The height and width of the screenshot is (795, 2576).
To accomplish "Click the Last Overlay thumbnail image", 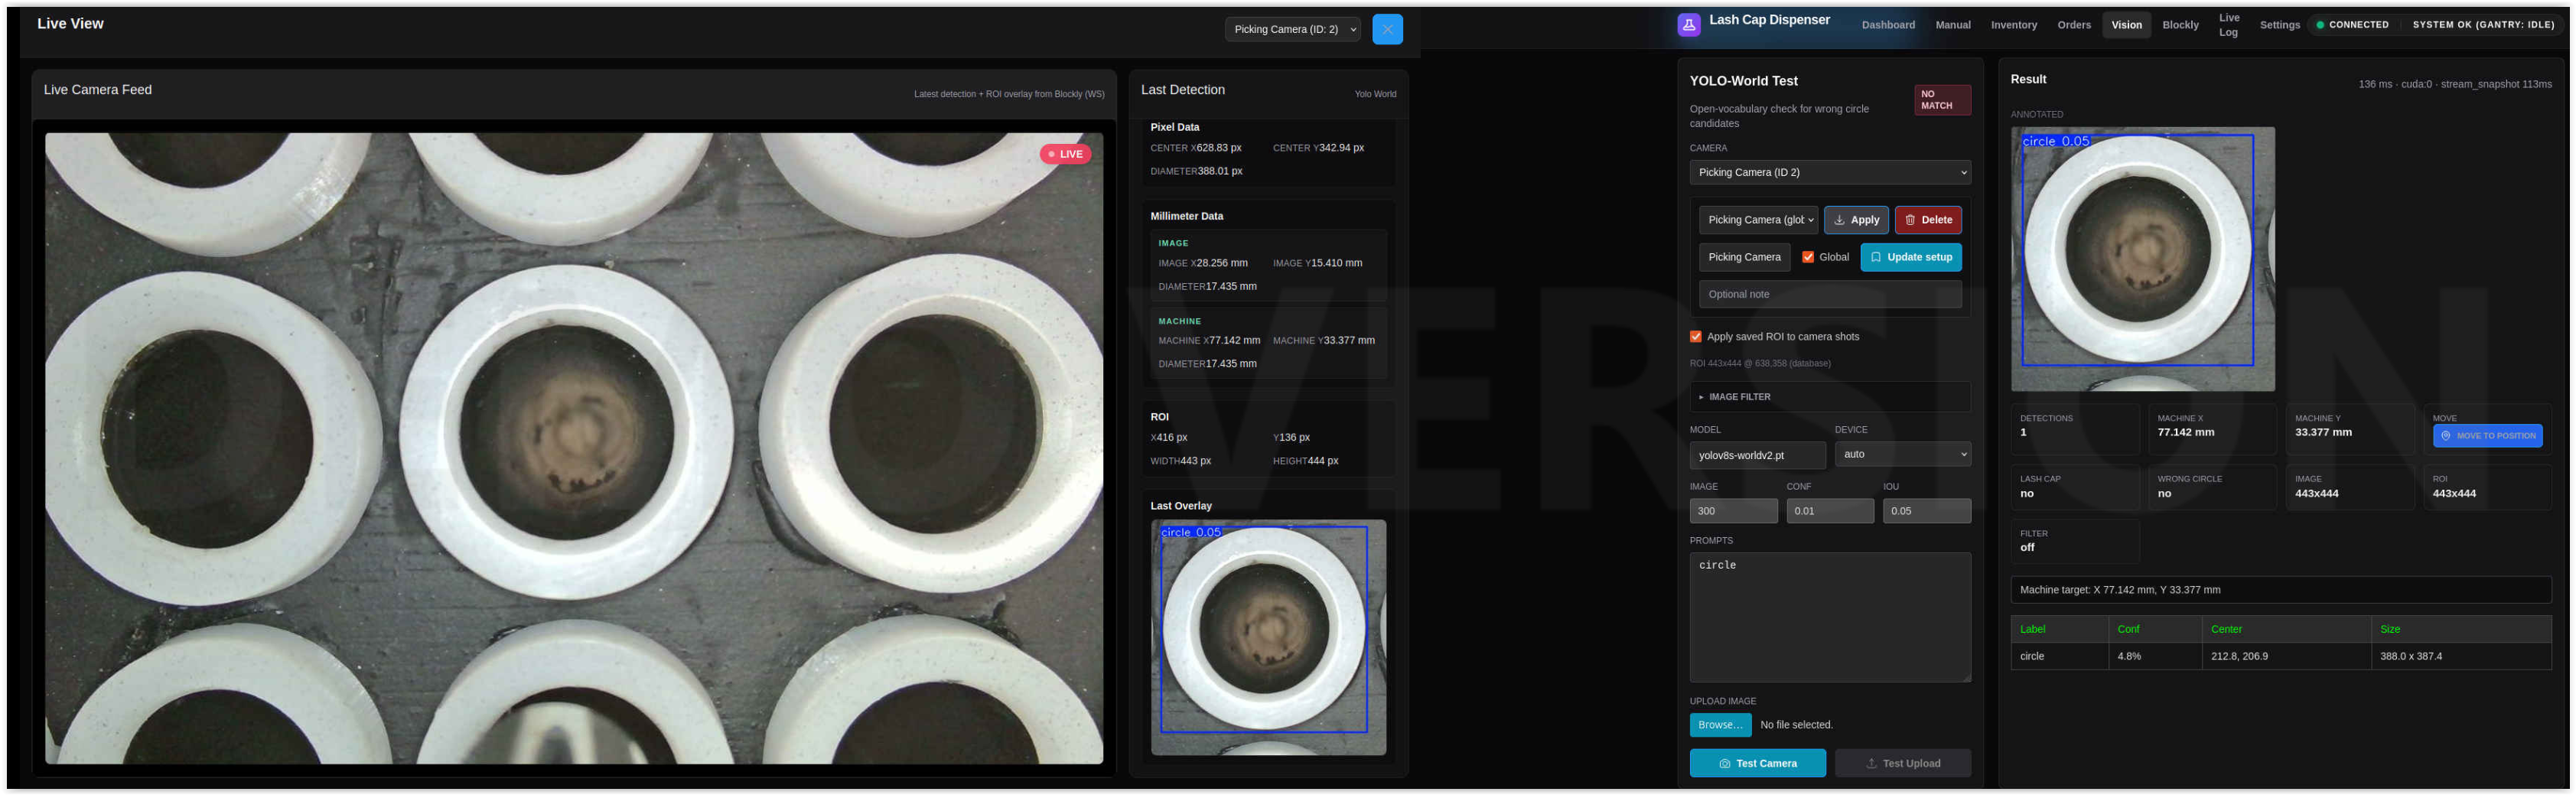I will pos(1267,637).
